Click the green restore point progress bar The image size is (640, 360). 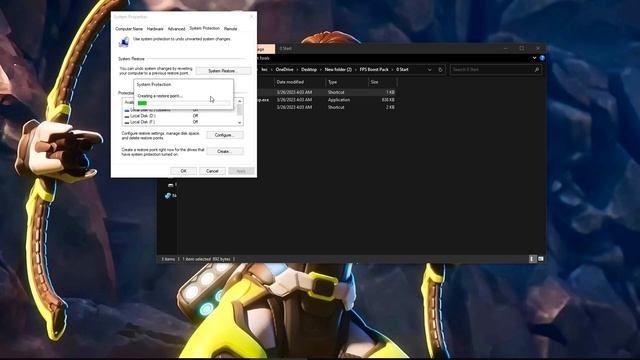pyautogui.click(x=184, y=103)
